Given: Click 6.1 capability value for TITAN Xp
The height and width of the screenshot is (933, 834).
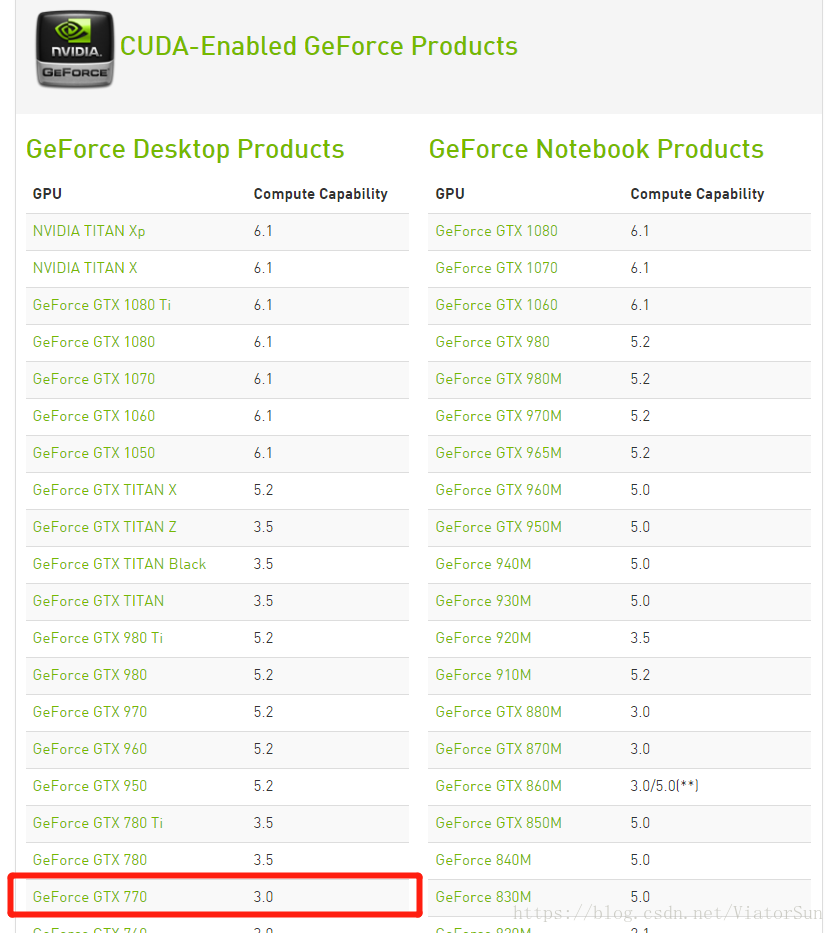Looking at the screenshot, I should tap(263, 231).
